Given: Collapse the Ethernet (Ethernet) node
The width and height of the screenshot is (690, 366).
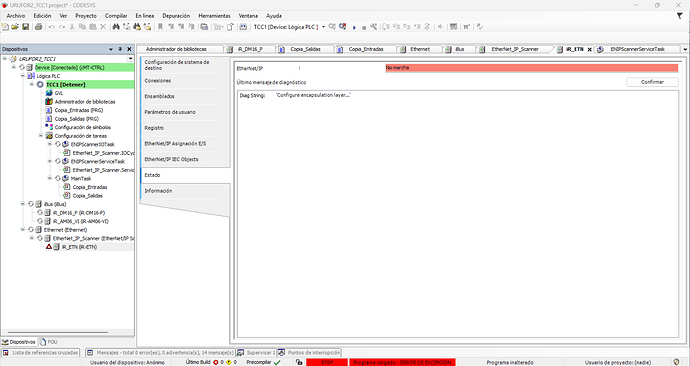Looking at the screenshot, I should click(x=22, y=230).
